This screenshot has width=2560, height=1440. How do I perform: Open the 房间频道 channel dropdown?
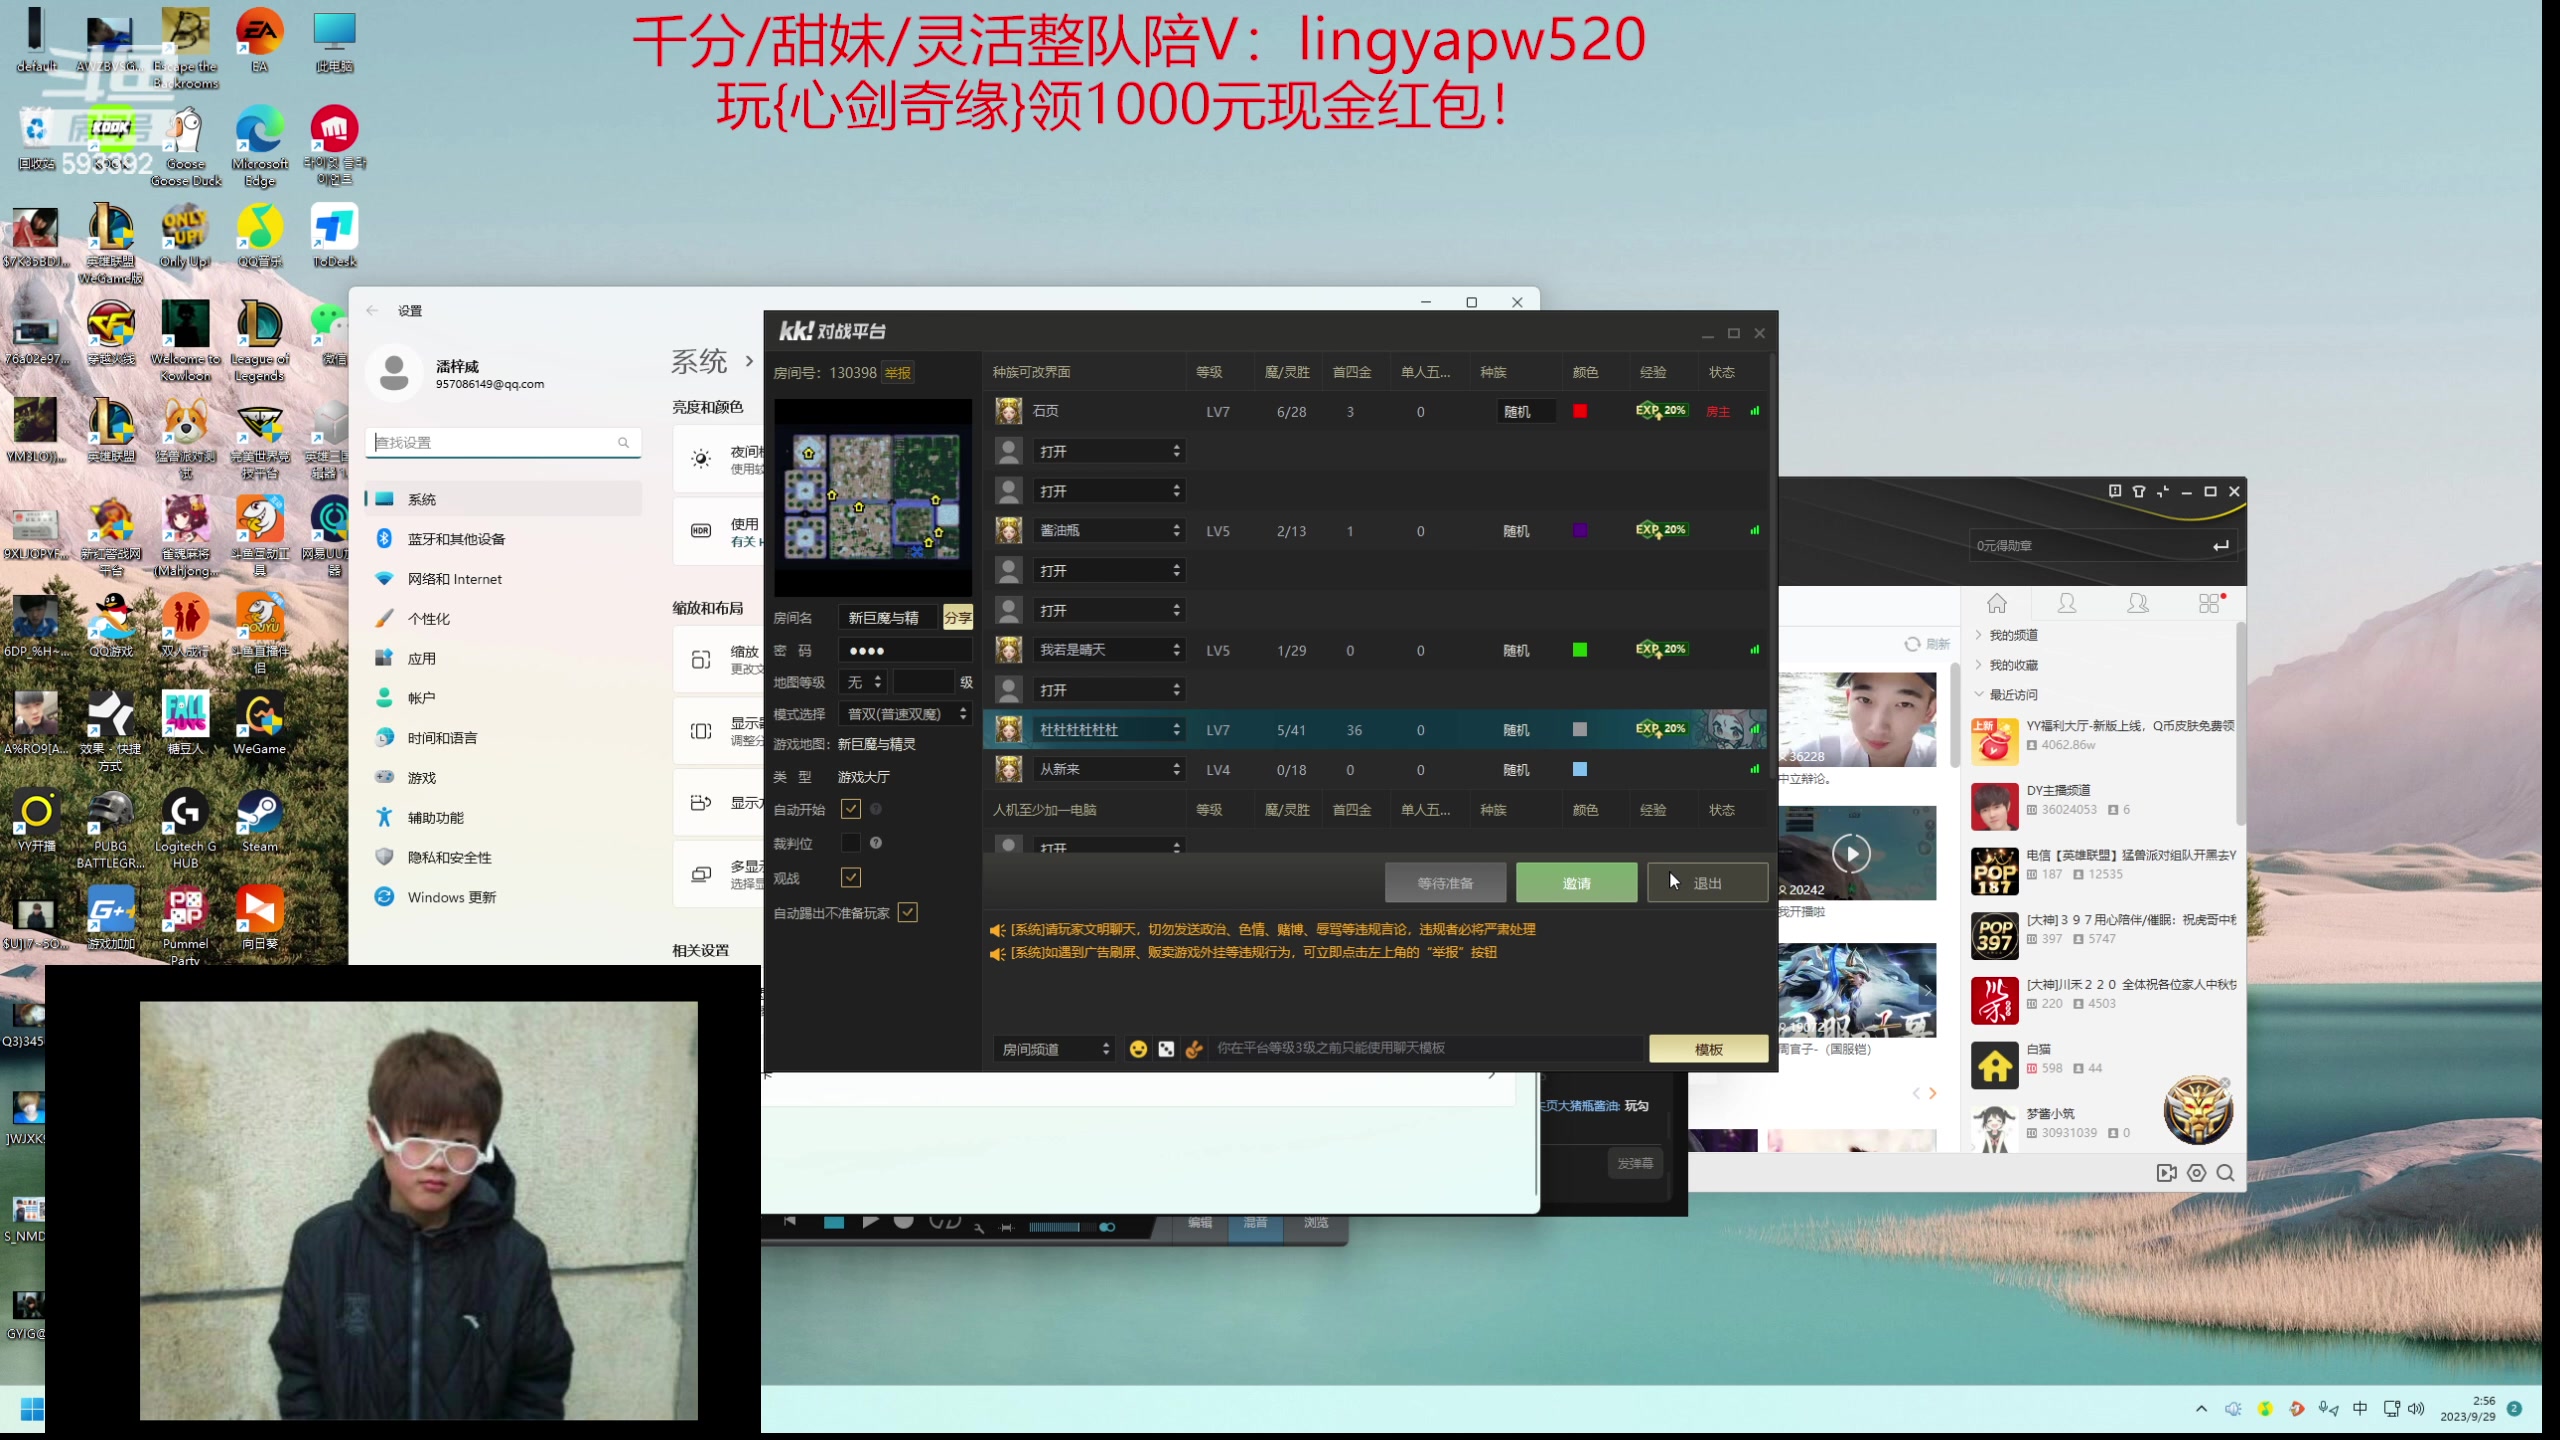pyautogui.click(x=1054, y=1048)
